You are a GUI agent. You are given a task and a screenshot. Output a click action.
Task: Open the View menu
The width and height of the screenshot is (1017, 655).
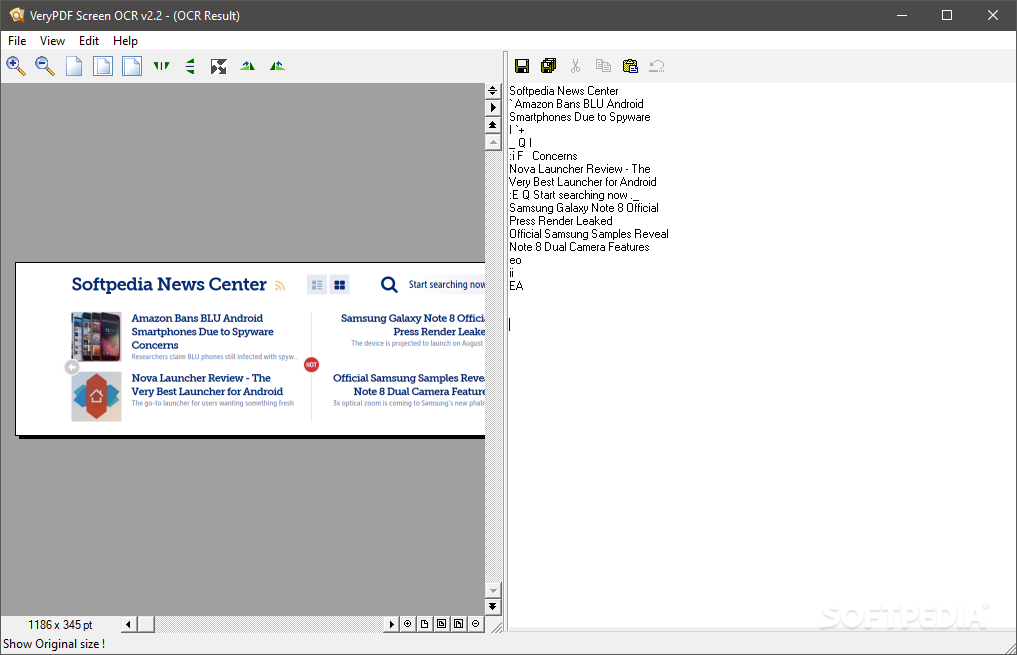tap(52, 41)
